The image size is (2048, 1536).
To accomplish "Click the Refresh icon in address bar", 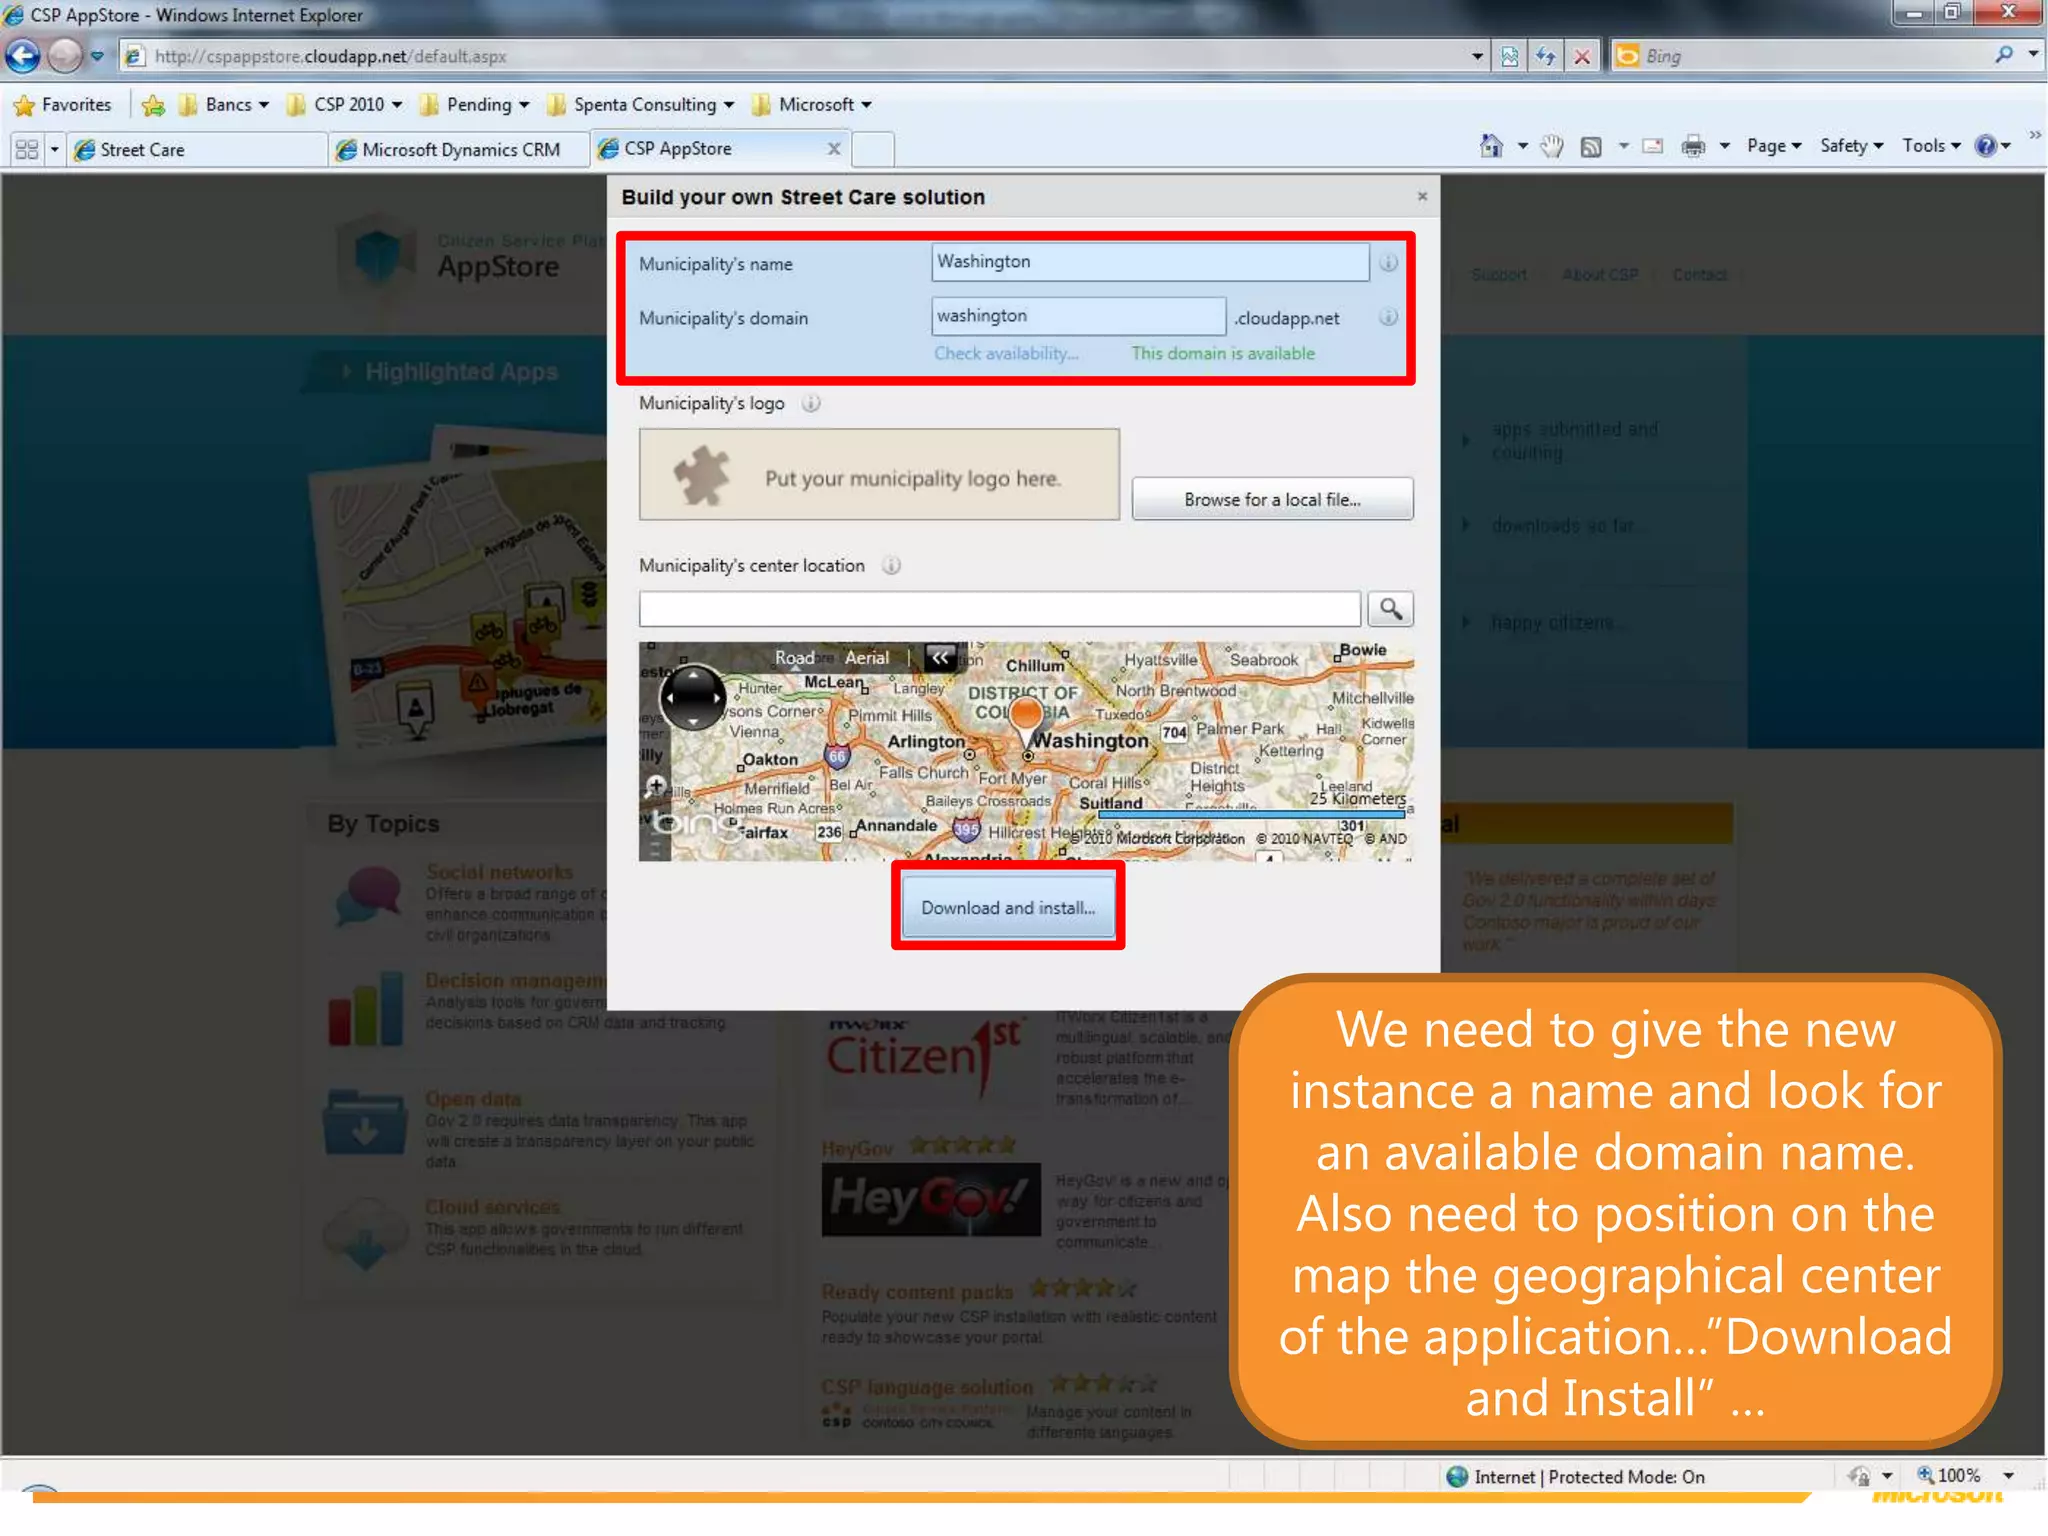I will (1546, 57).
